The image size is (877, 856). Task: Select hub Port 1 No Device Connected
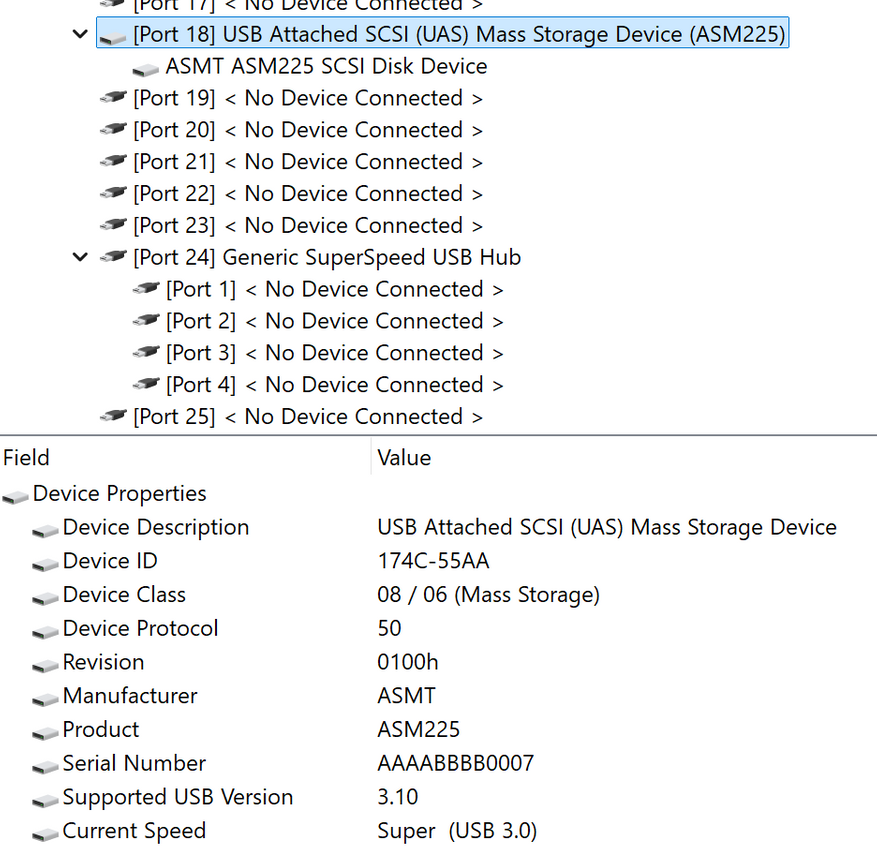click(334, 290)
